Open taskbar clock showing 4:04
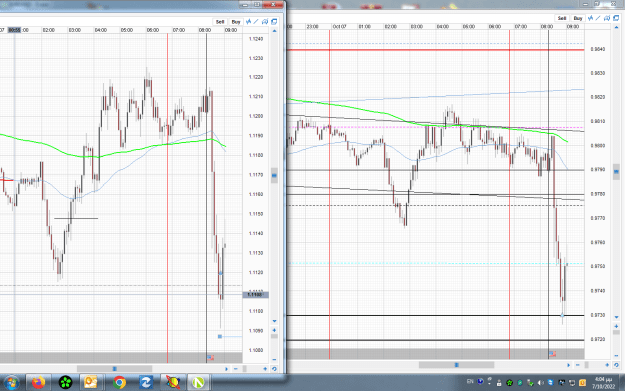This screenshot has height=391, width=625. pyautogui.click(x=603, y=383)
